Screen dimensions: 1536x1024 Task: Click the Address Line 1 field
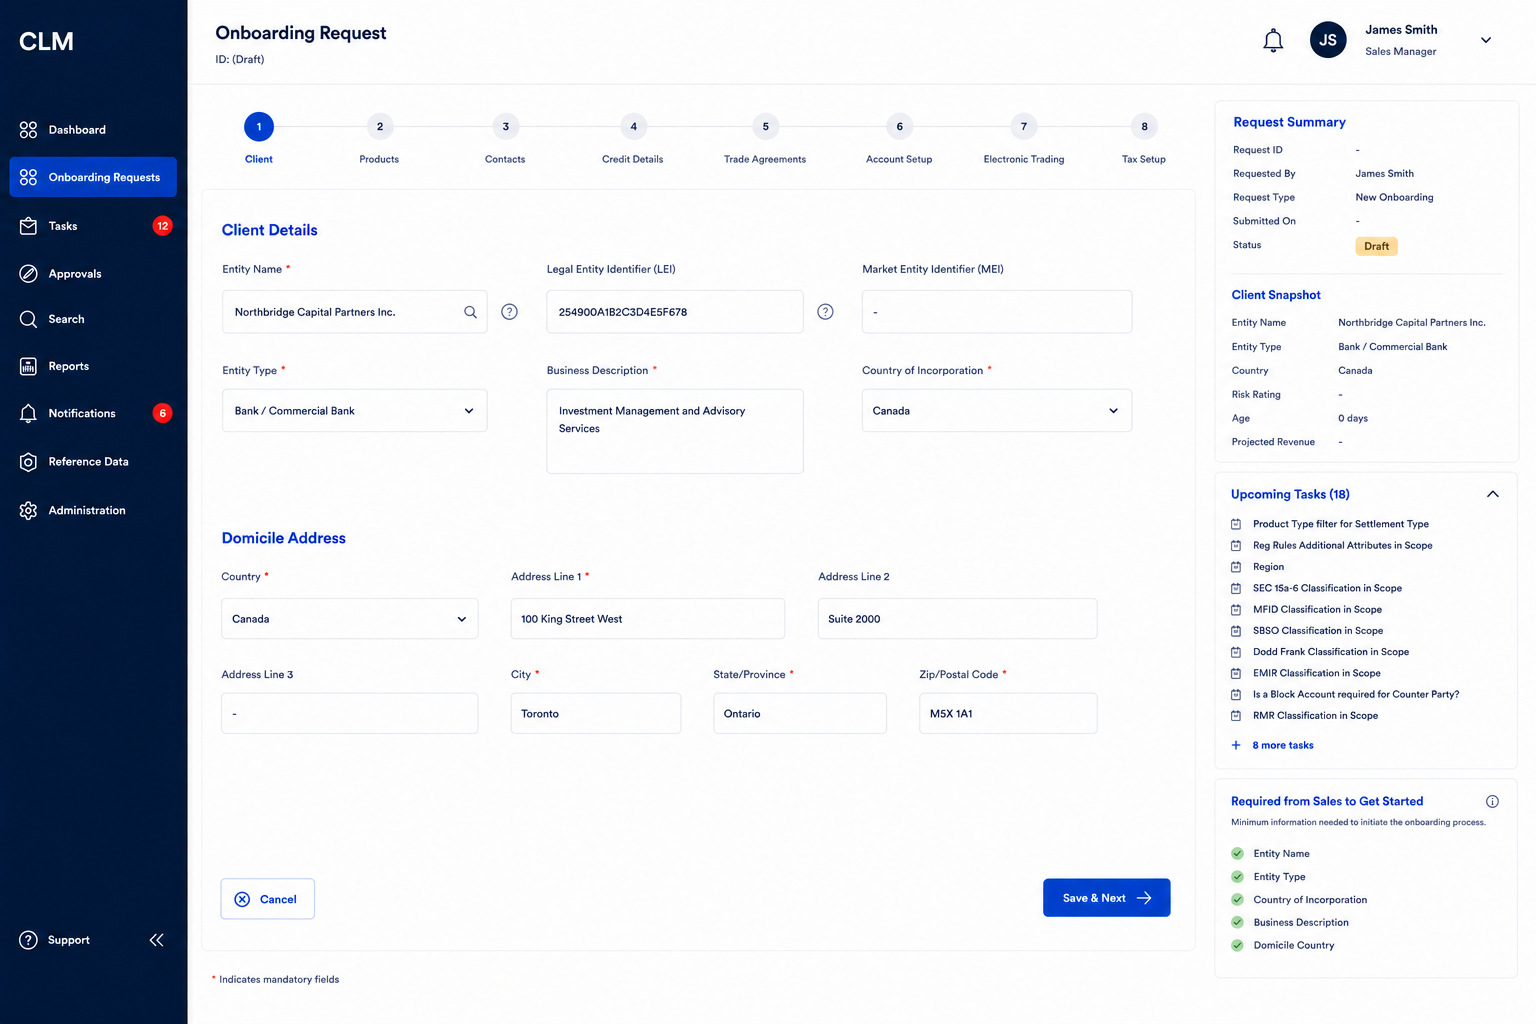(648, 619)
